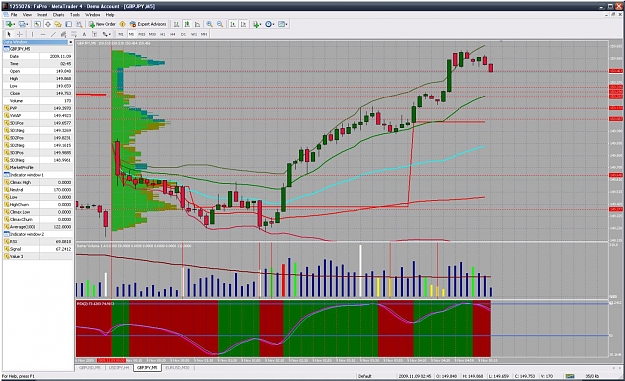Toggle the Market Watch window icon
This screenshot has height=381, width=625.
click(37, 24)
